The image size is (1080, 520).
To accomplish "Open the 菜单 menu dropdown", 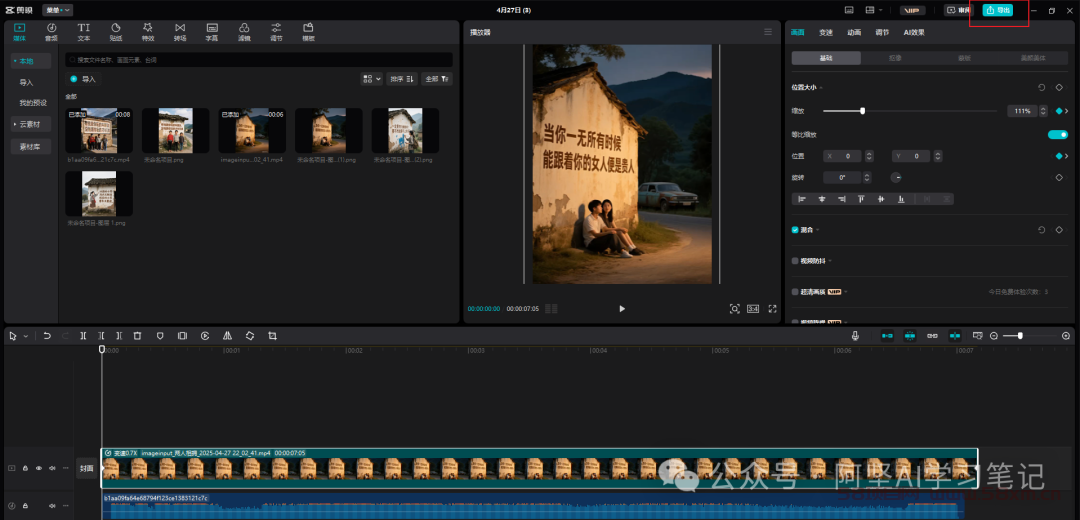I will pos(58,10).
